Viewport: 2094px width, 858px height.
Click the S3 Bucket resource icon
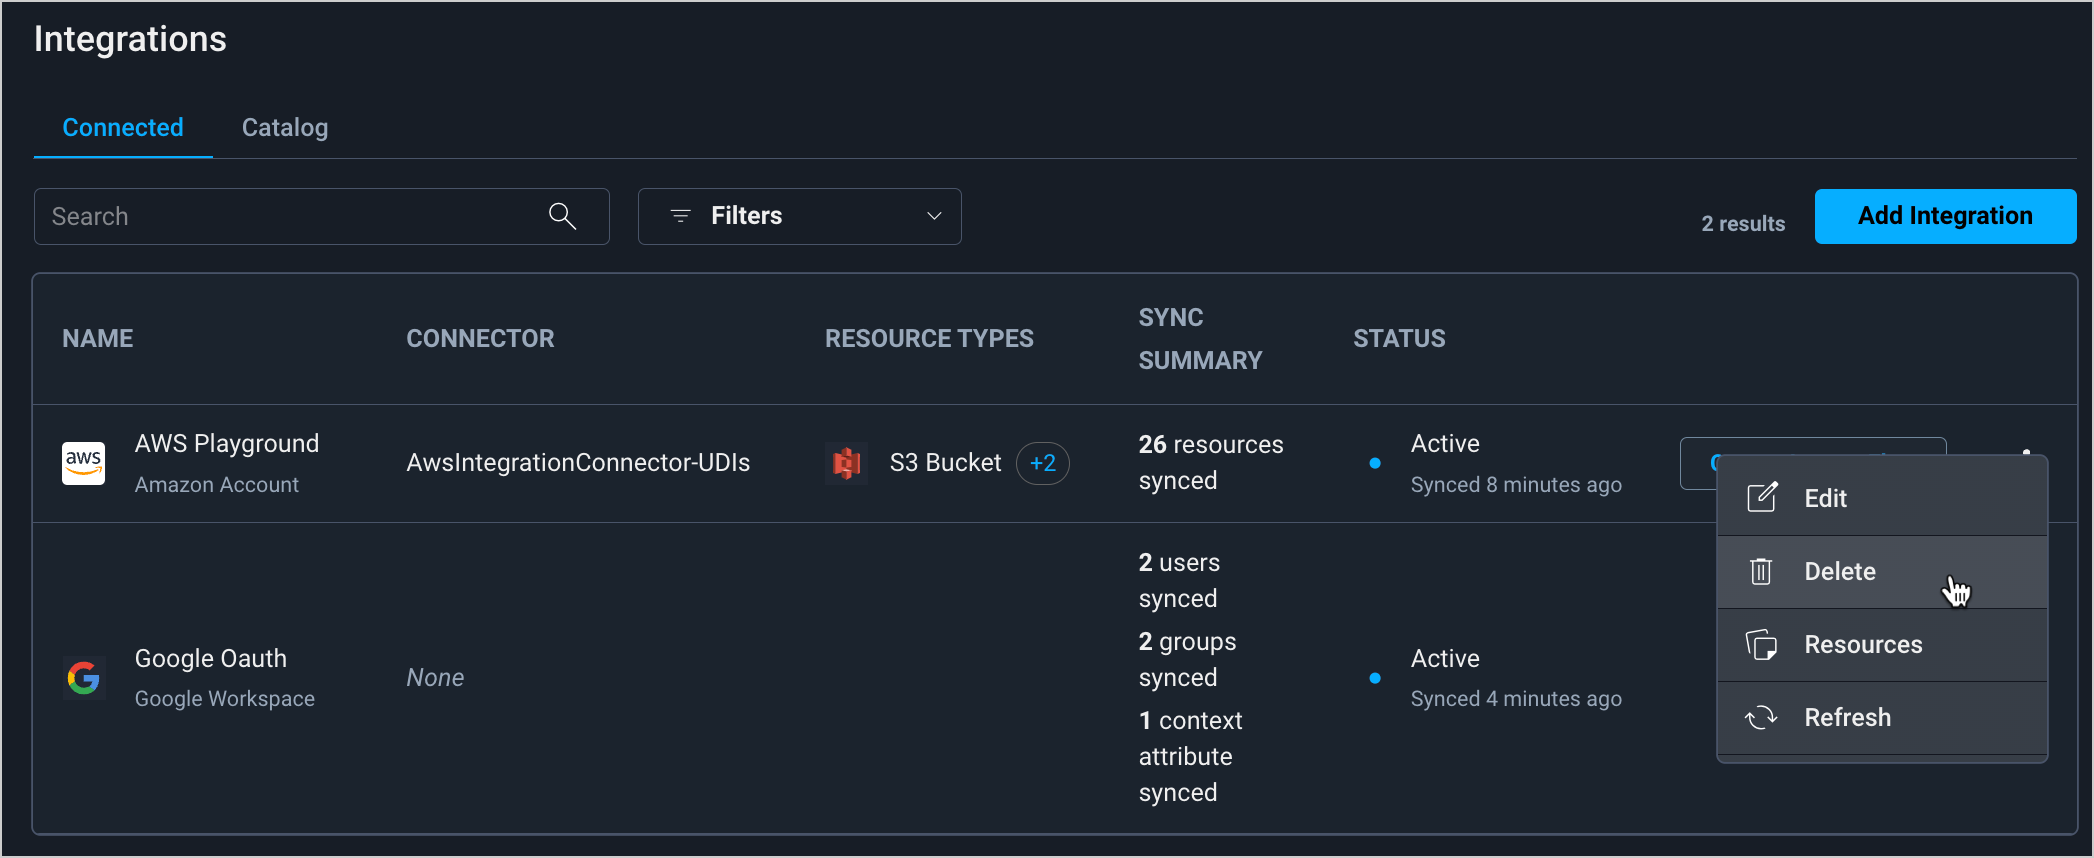(x=847, y=463)
